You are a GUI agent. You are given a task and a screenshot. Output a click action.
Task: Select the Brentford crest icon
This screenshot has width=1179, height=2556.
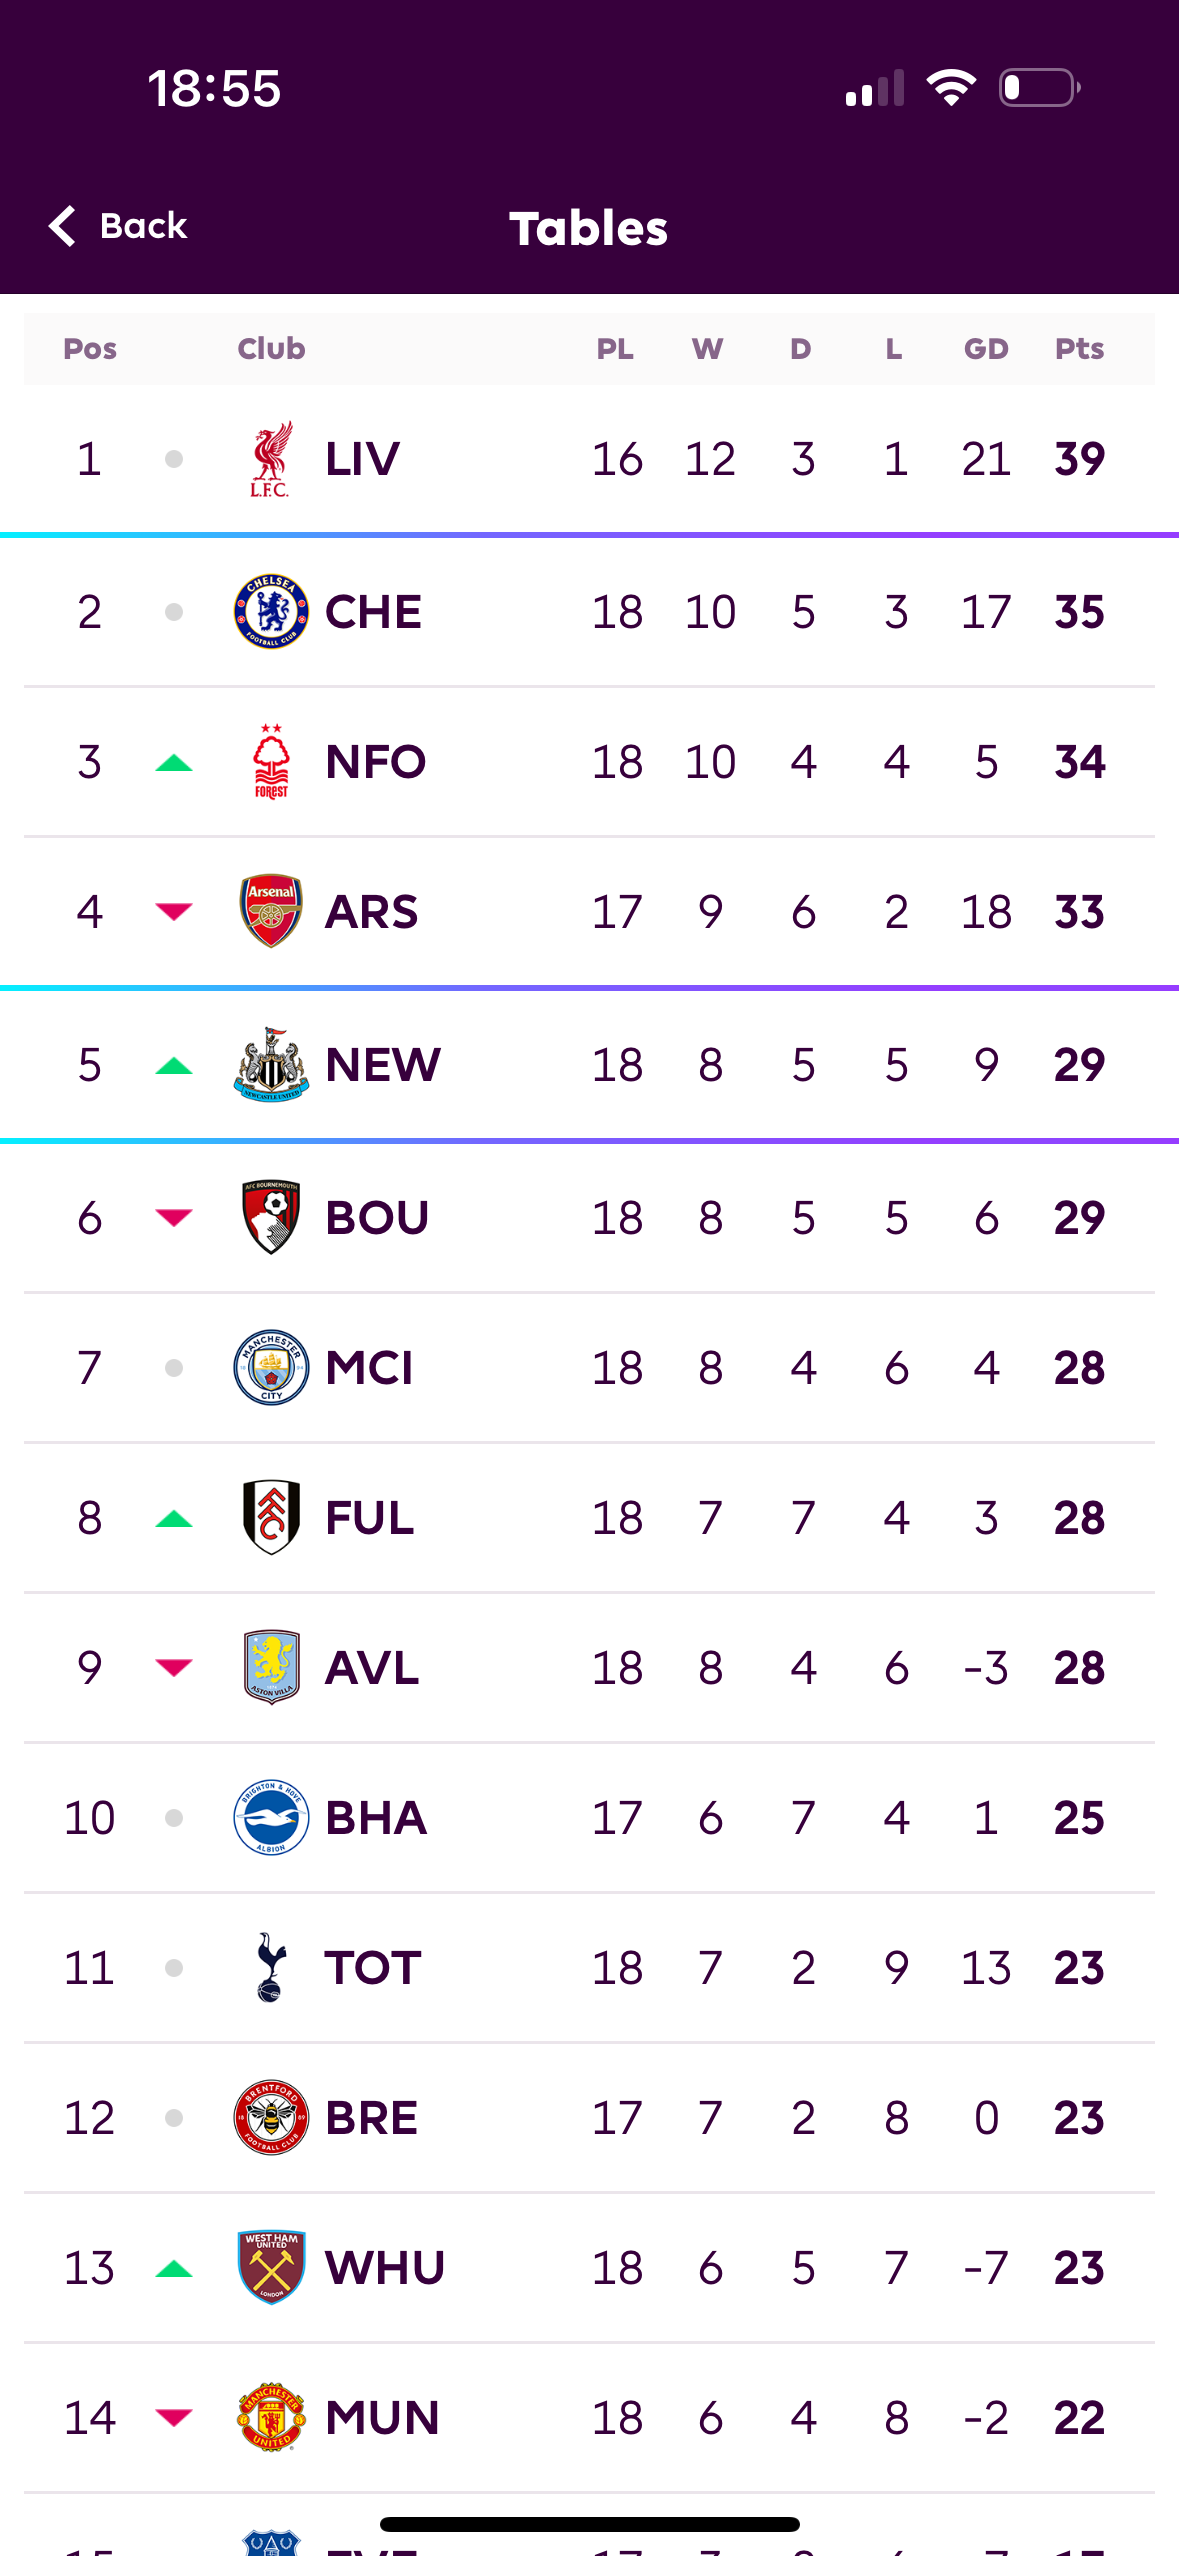(271, 2117)
